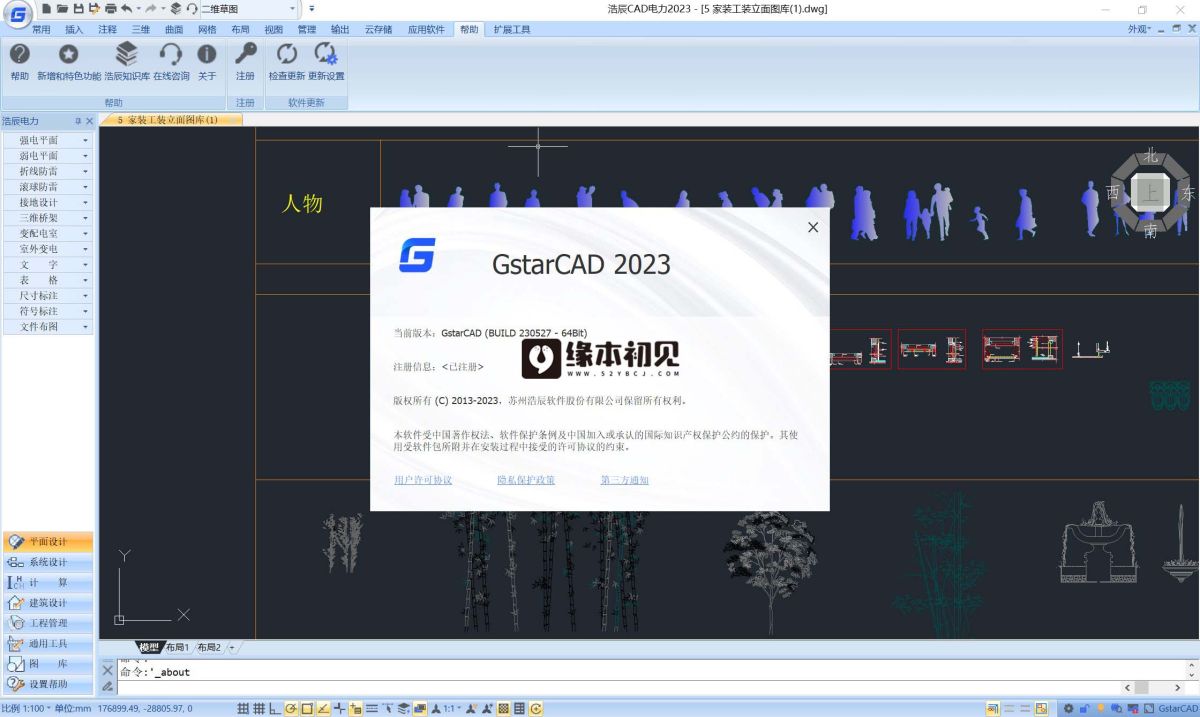Screen dimensions: 1200x717
Task: Open the 帮助 question mark ribbon icon
Action: [x=20, y=54]
